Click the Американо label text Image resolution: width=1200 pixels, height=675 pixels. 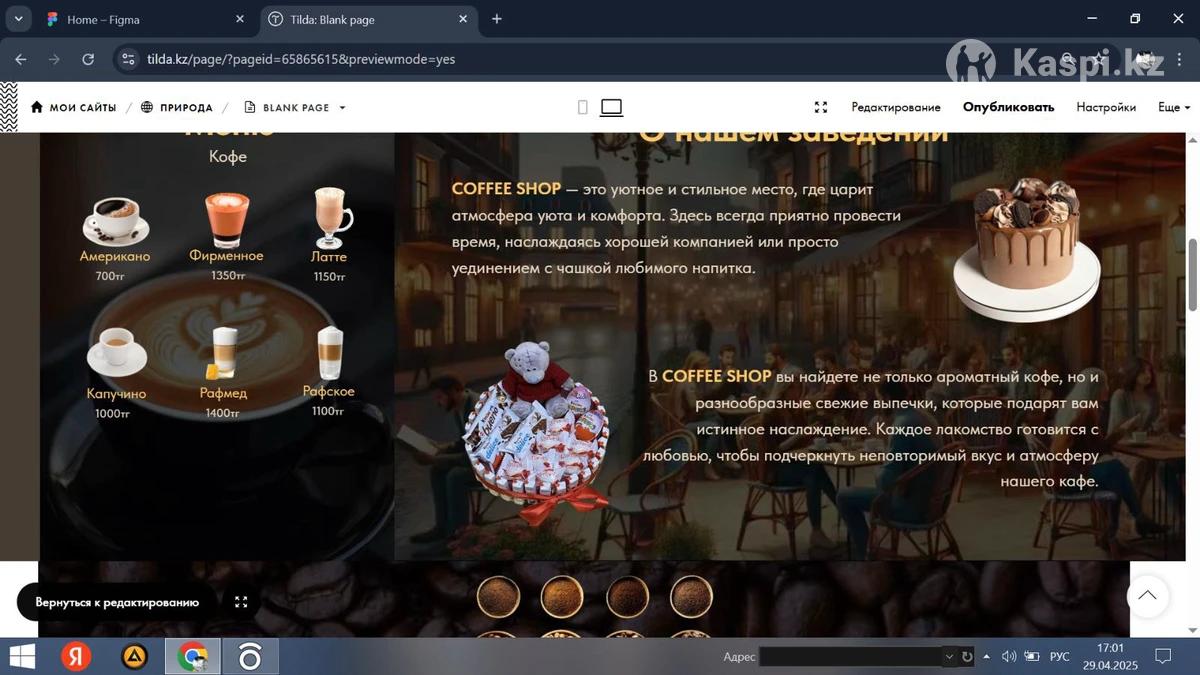tap(115, 257)
